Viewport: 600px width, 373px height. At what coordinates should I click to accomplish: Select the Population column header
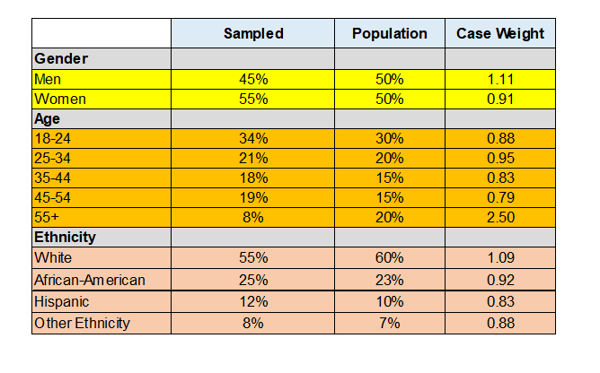click(390, 33)
